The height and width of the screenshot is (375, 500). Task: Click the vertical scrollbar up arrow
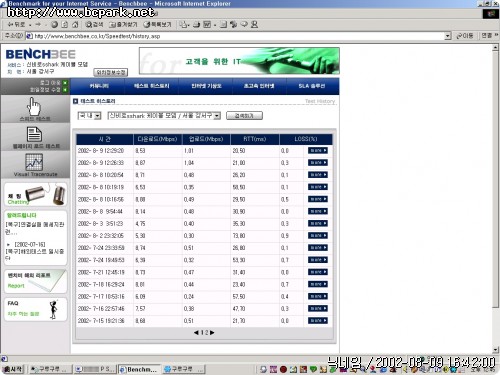495,48
